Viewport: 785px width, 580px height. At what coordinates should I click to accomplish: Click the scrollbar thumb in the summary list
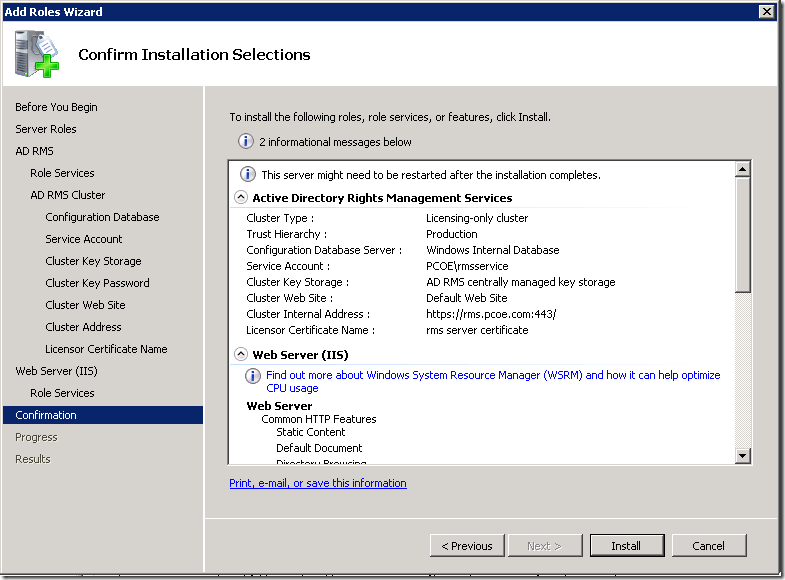click(x=742, y=234)
